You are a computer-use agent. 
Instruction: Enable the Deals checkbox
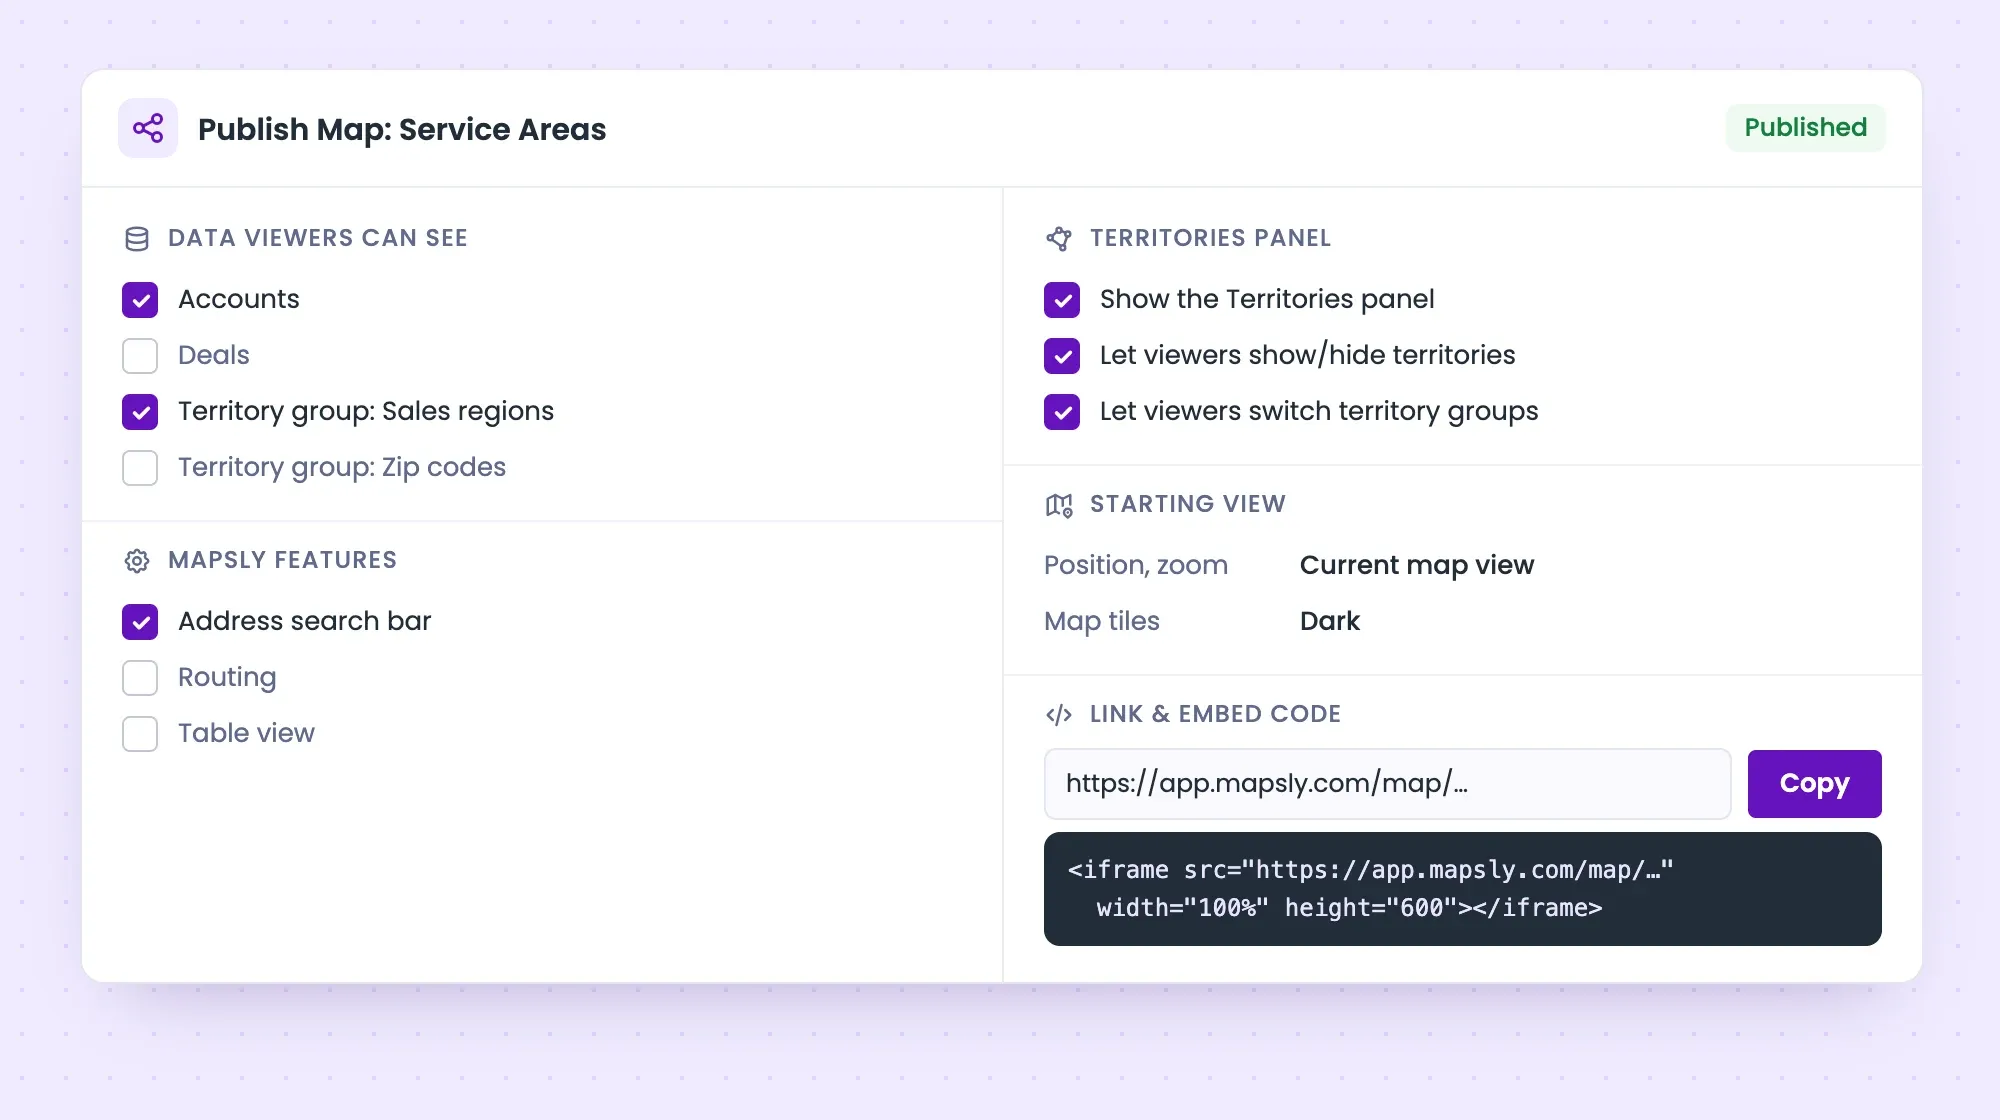(140, 356)
